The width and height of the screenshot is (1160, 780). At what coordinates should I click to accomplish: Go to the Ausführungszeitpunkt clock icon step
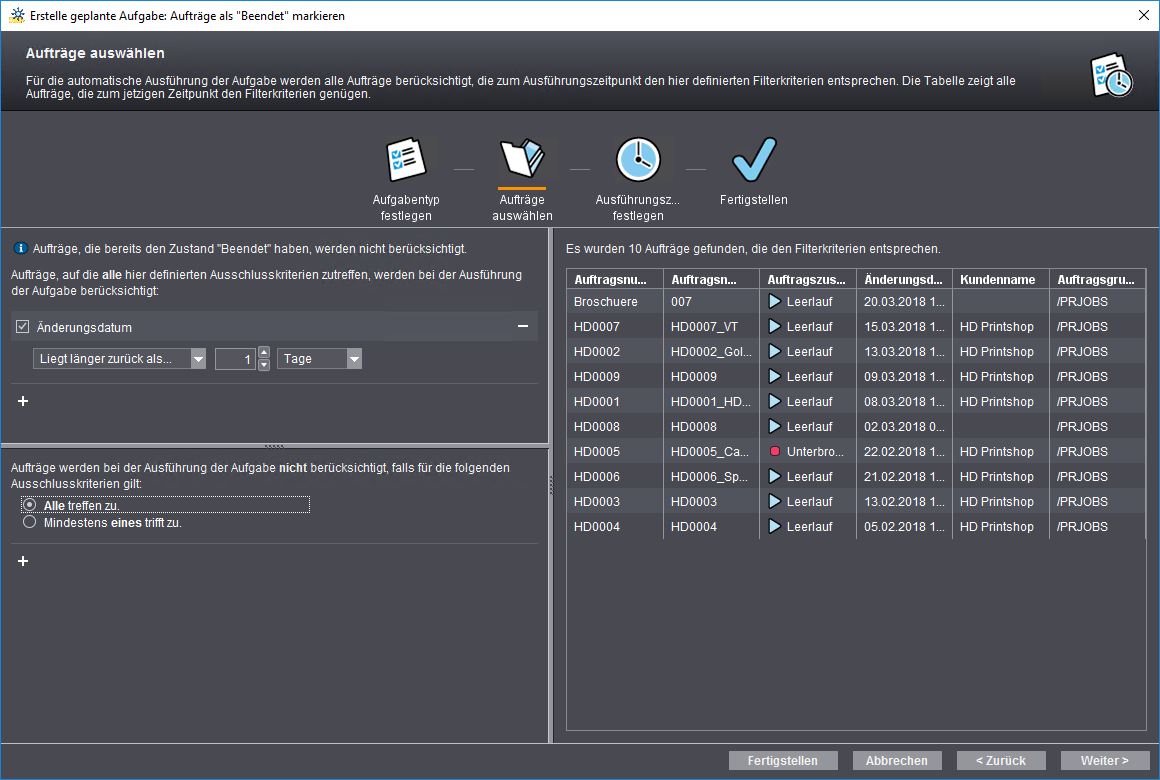[x=638, y=159]
